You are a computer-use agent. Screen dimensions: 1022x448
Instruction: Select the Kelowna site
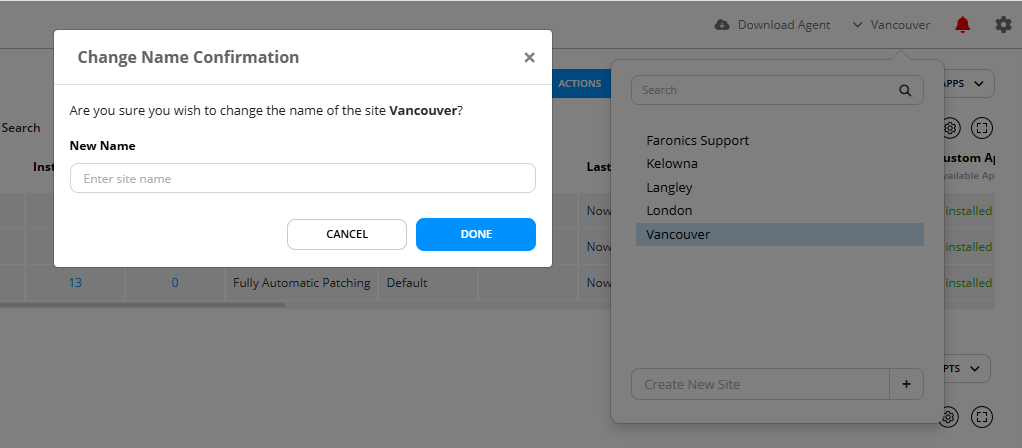[672, 164]
